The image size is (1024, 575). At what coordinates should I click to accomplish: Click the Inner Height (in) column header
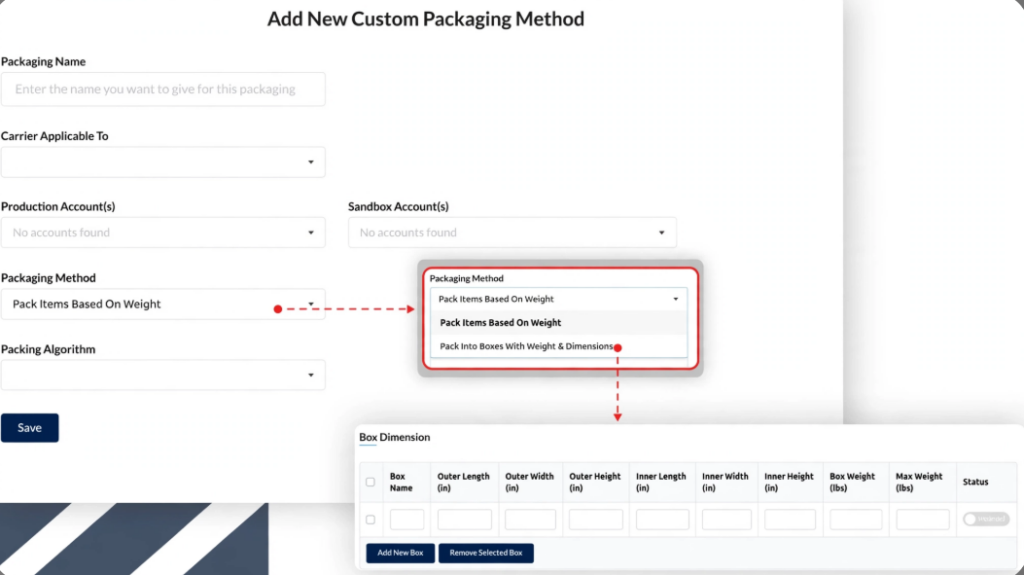click(789, 482)
